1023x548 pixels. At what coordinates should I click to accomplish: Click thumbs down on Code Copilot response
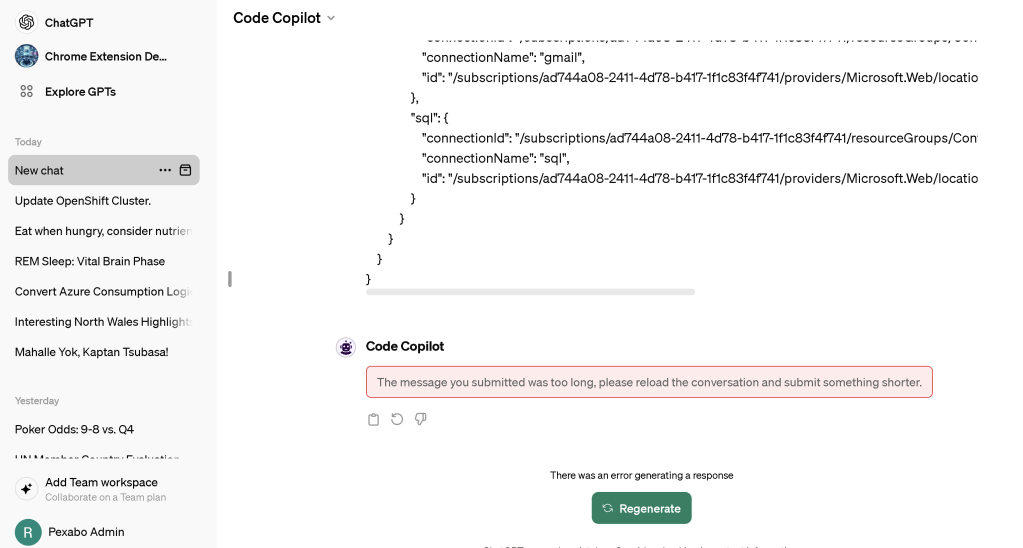tap(421, 419)
